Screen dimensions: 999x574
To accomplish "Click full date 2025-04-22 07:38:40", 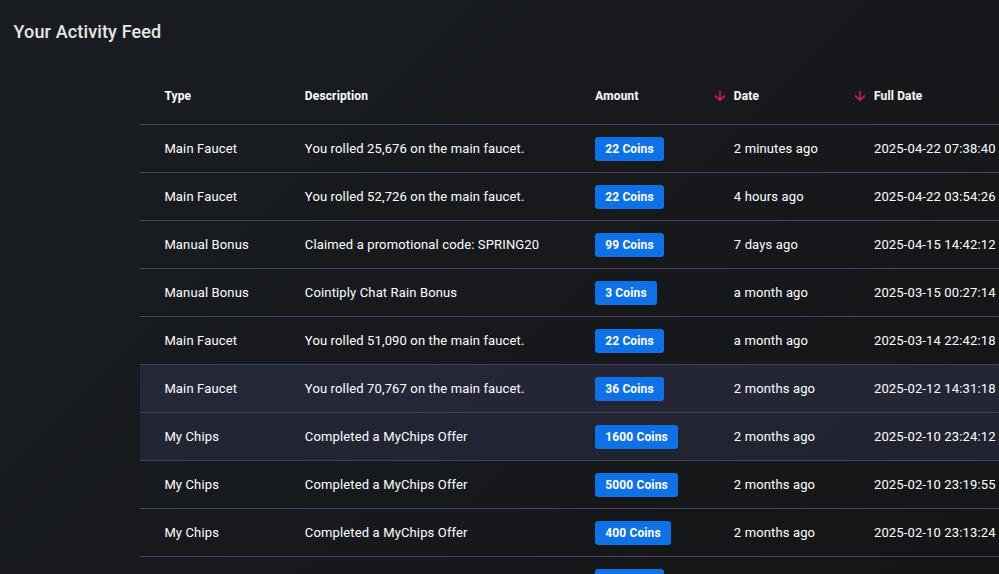I will tap(935, 148).
